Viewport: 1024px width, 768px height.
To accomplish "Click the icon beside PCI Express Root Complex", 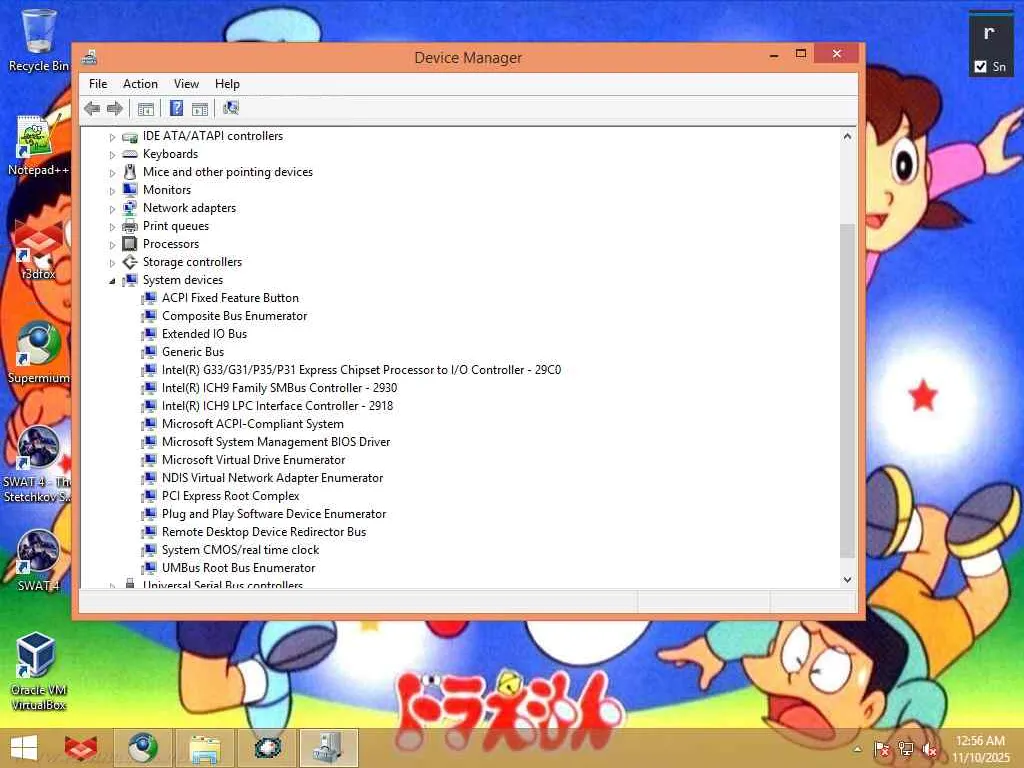I will coord(150,496).
